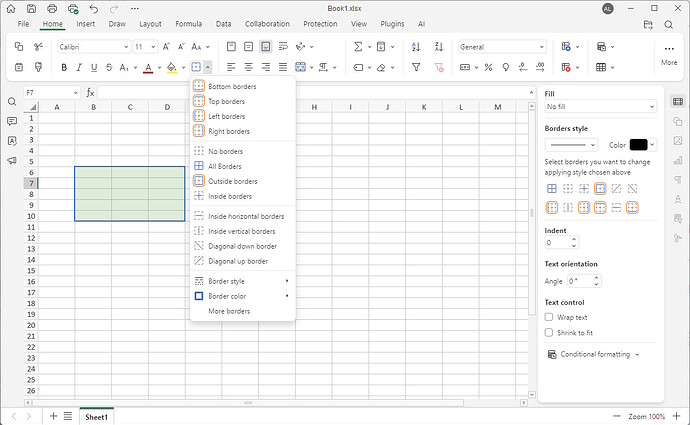690x425 pixels.
Task: Click the Conditional formatting button
Action: [595, 354]
